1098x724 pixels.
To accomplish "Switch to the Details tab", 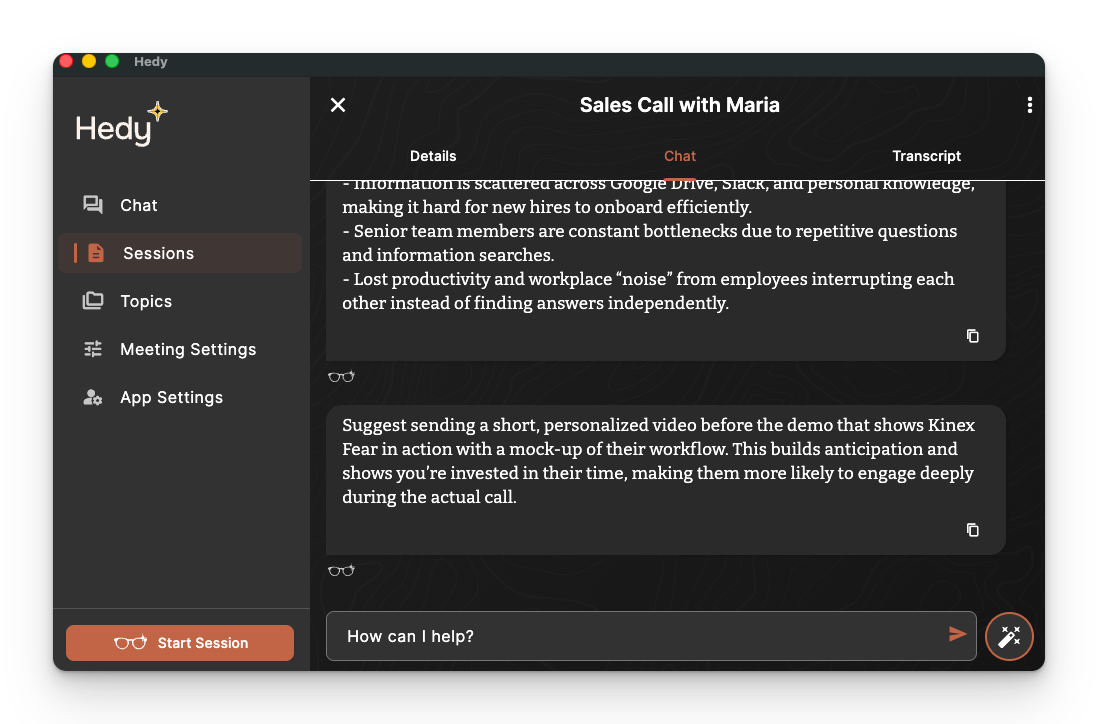I will (433, 156).
